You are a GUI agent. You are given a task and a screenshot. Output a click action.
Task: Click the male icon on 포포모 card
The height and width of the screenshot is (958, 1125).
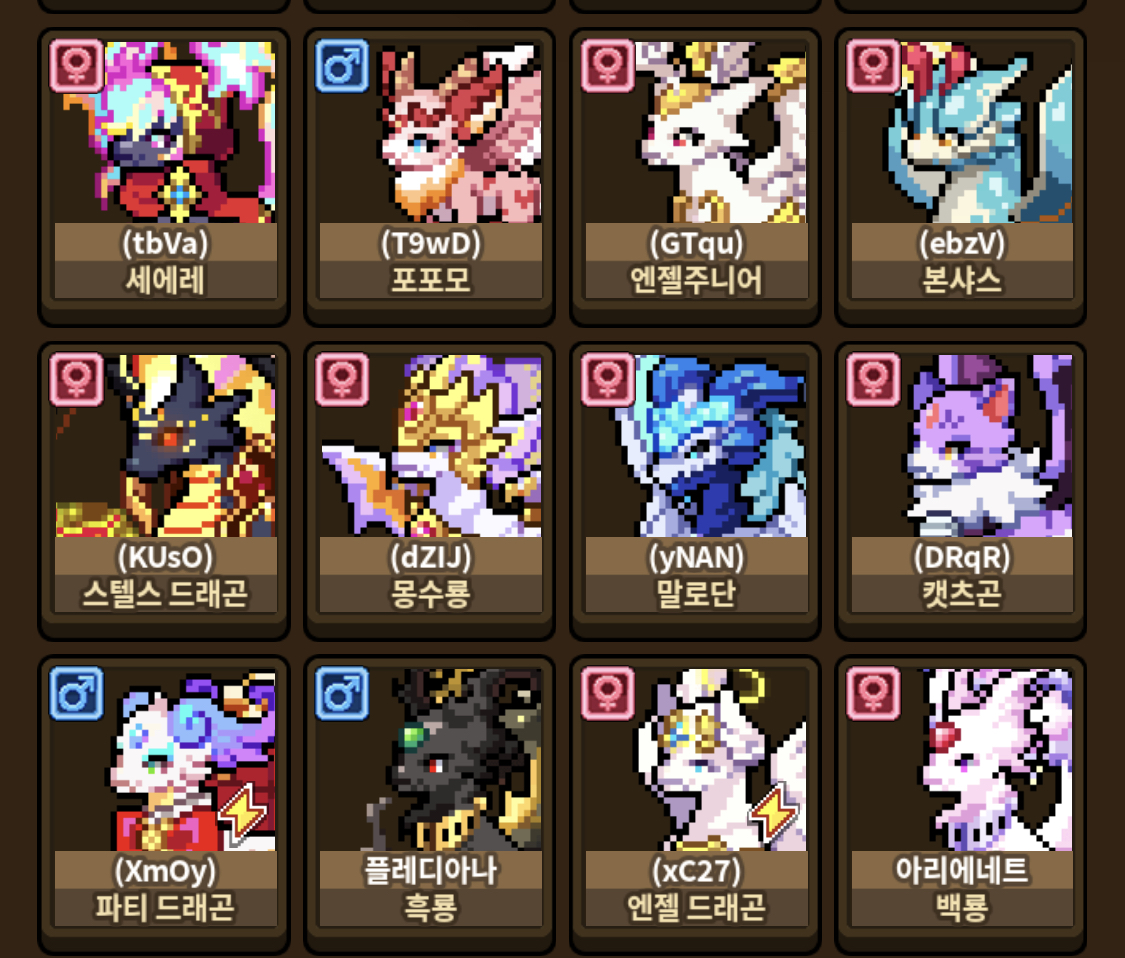tap(342, 67)
